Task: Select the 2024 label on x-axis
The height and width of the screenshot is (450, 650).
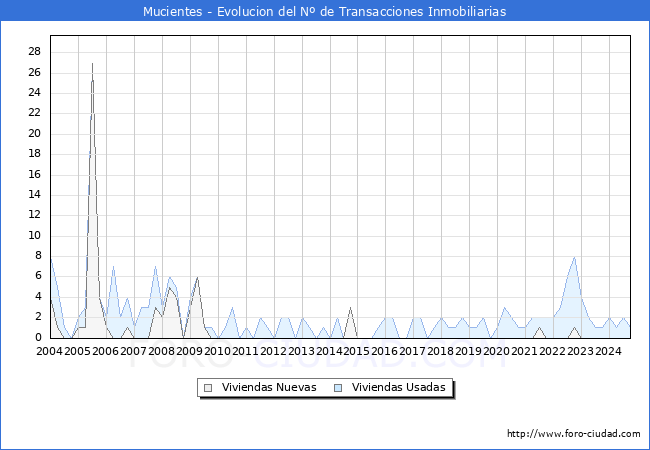Action: pos(608,351)
